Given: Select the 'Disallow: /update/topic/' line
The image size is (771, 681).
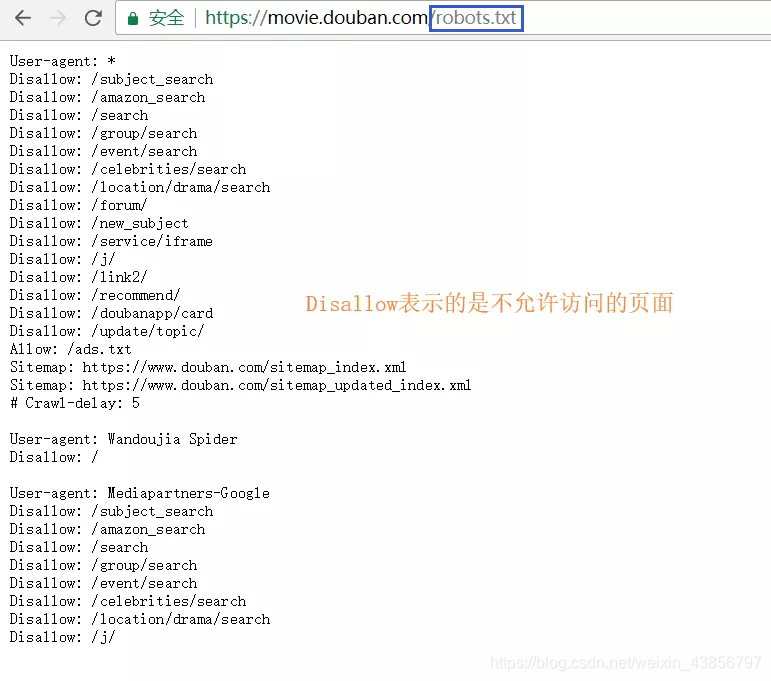Looking at the screenshot, I should pyautogui.click(x=107, y=331).
